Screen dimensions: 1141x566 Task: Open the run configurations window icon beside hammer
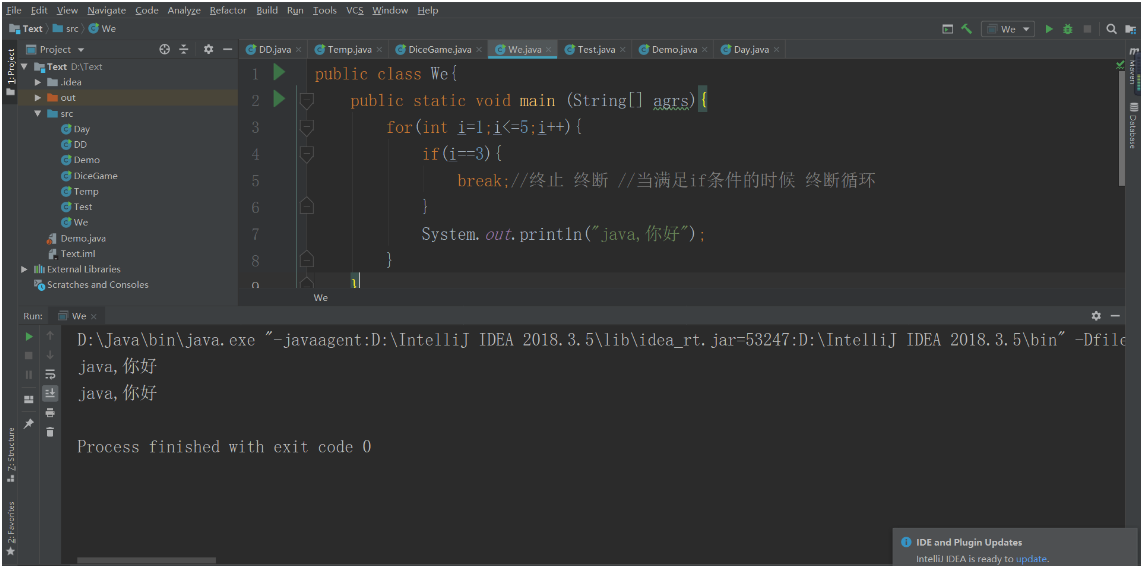coord(947,29)
